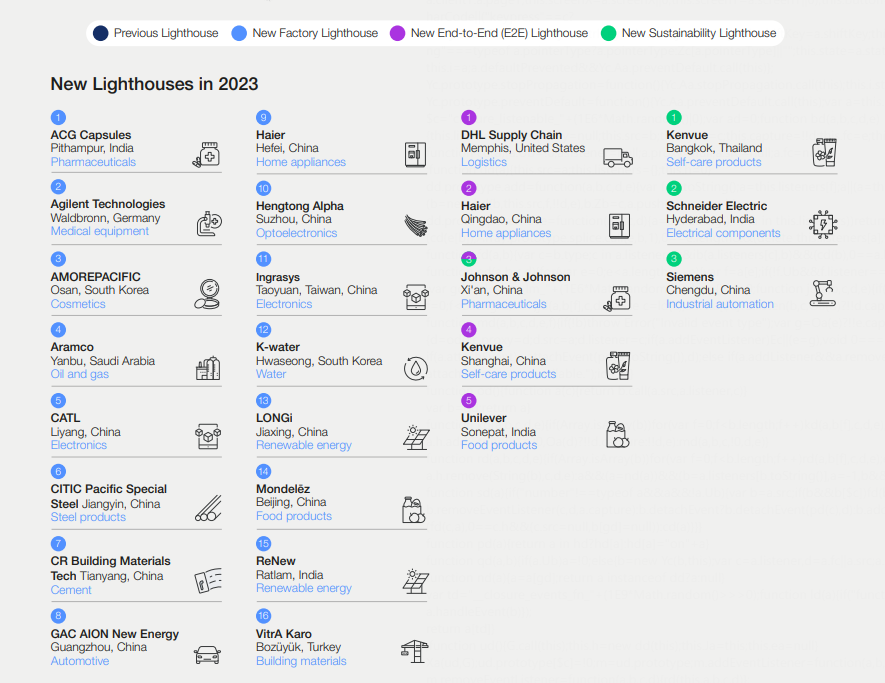Click the CR Building Materials cement icon
Image resolution: width=885 pixels, height=683 pixels.
pyautogui.click(x=208, y=580)
